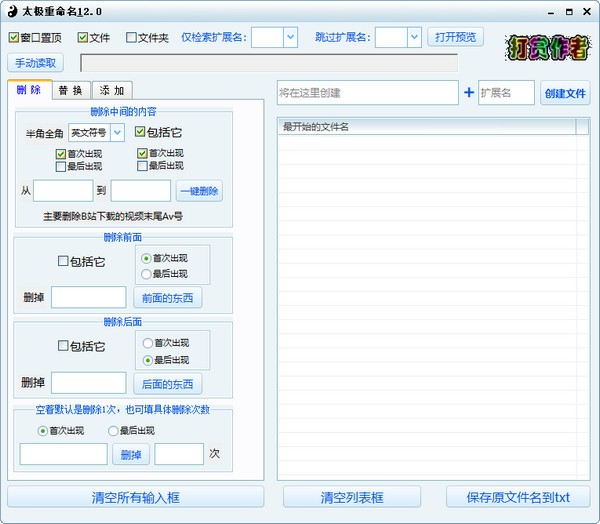
Task: Open the 英文符号 combo box
Action: coord(117,132)
